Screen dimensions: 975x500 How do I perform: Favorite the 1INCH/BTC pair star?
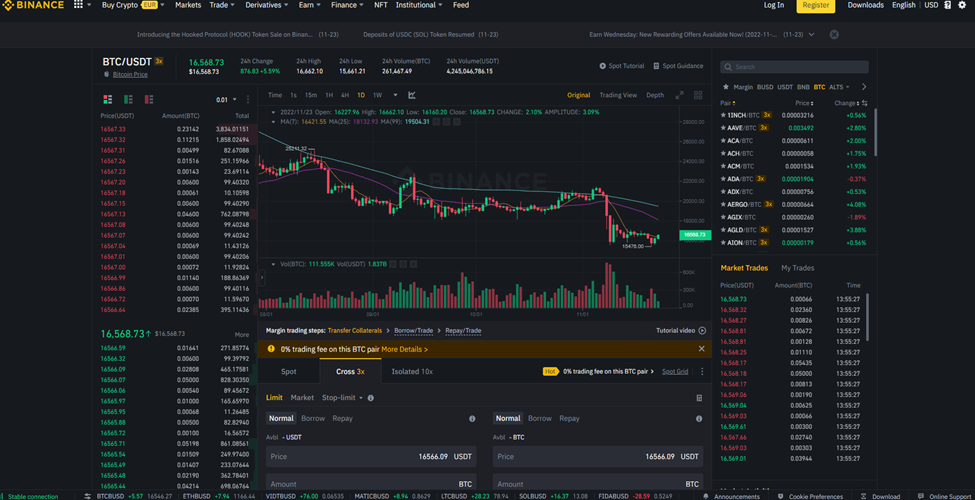point(723,115)
